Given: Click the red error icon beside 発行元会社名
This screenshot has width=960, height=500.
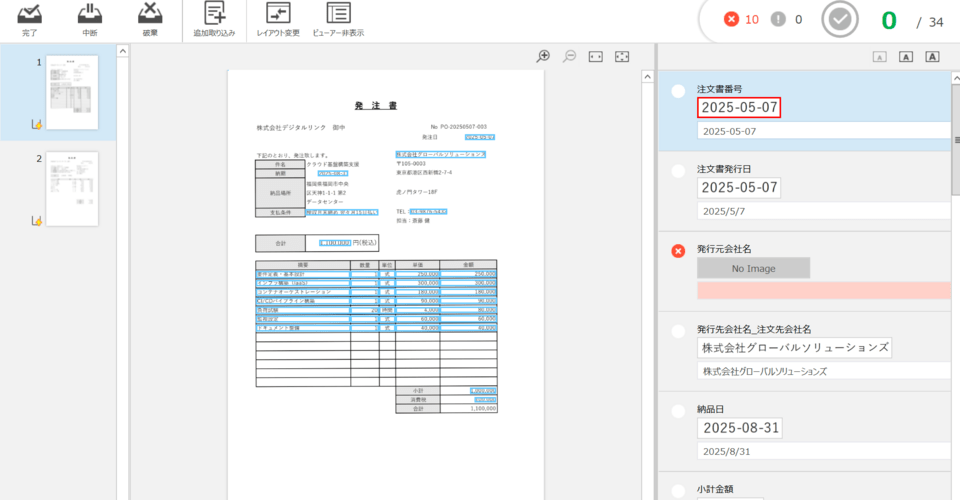Looking at the screenshot, I should [678, 251].
